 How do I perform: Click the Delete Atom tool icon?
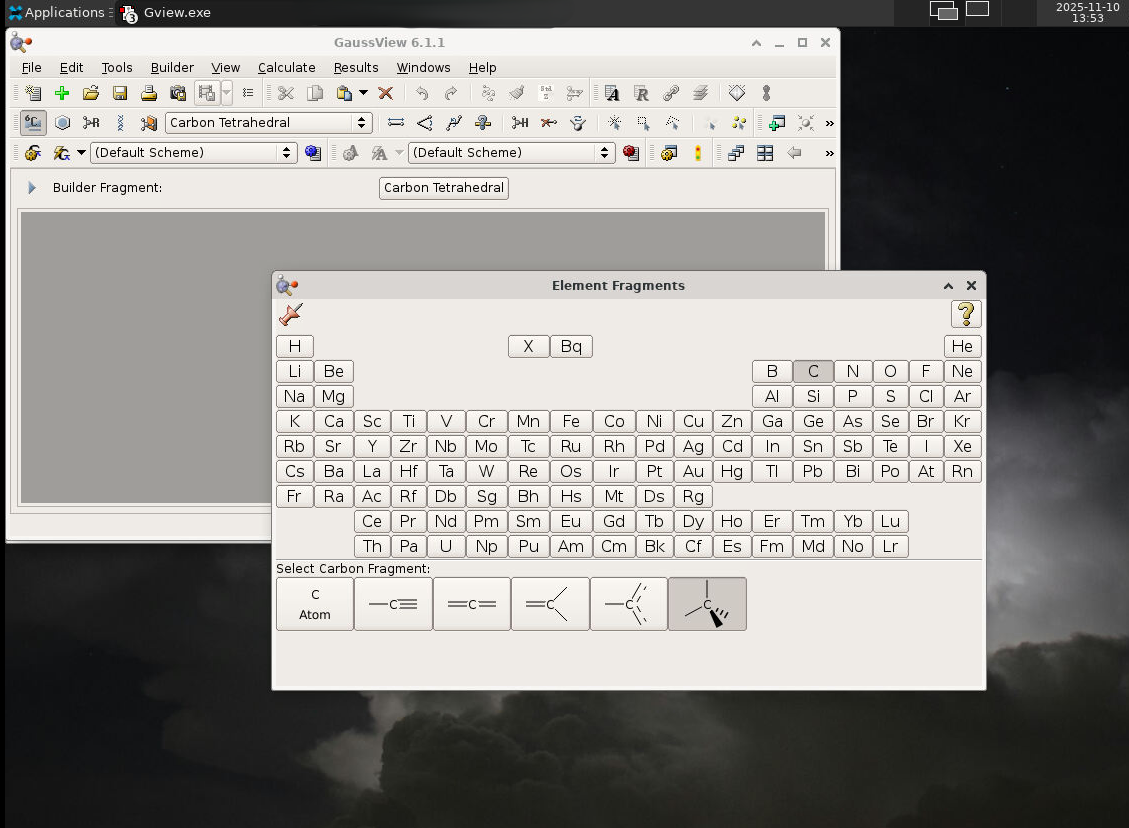(x=549, y=123)
